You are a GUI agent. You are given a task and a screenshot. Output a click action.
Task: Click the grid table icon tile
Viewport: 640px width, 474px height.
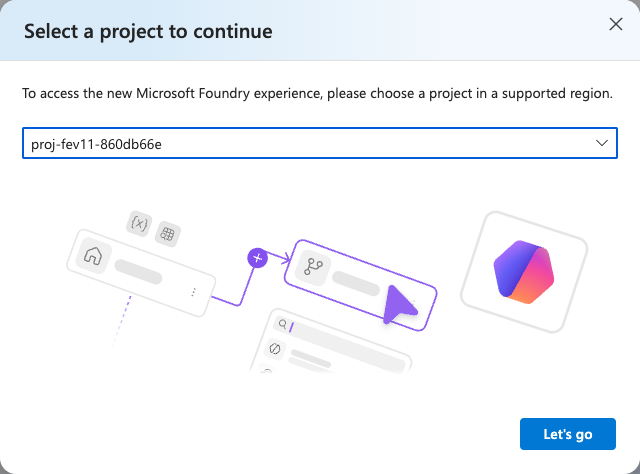point(167,234)
